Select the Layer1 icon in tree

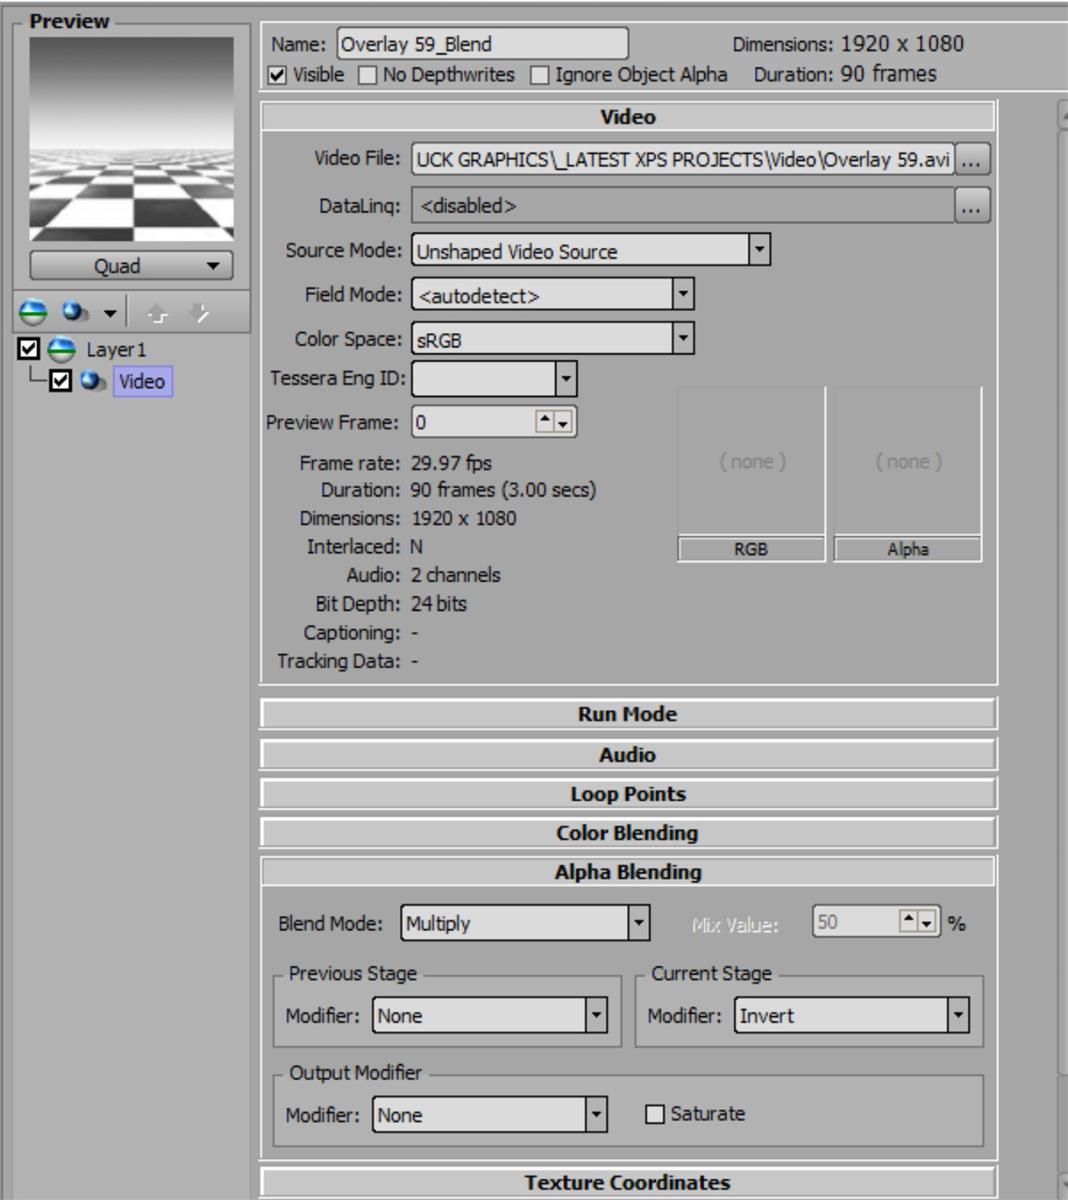[x=62, y=349]
